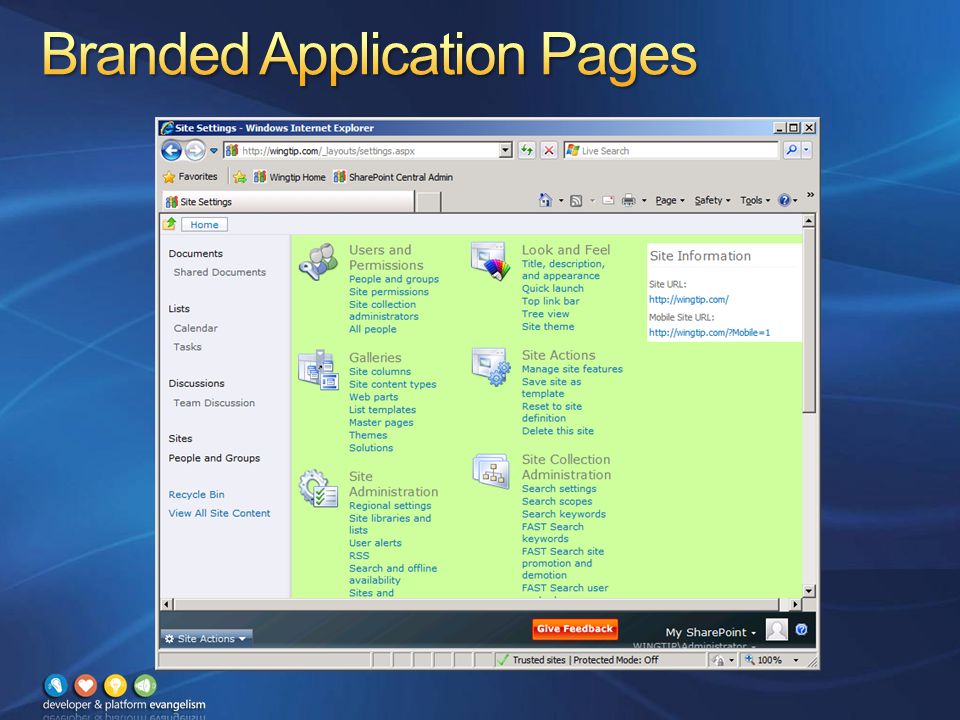Click in the Live Search box
Image resolution: width=960 pixels, height=720 pixels.
[671, 151]
